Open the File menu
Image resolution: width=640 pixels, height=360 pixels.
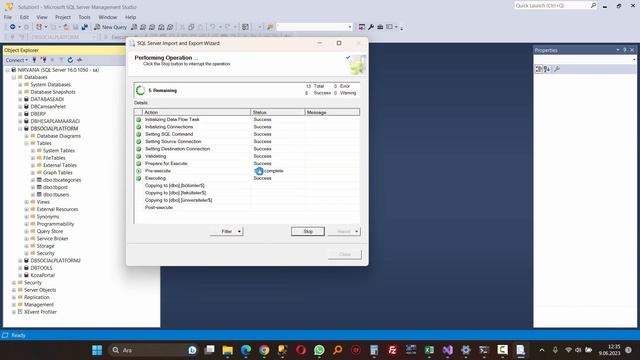[x=8, y=17]
